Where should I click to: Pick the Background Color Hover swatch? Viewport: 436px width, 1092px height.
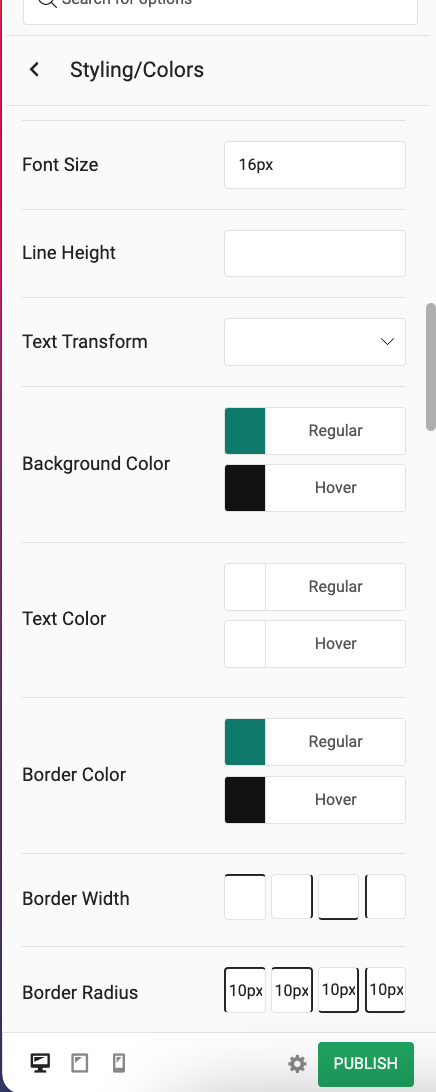click(x=244, y=488)
